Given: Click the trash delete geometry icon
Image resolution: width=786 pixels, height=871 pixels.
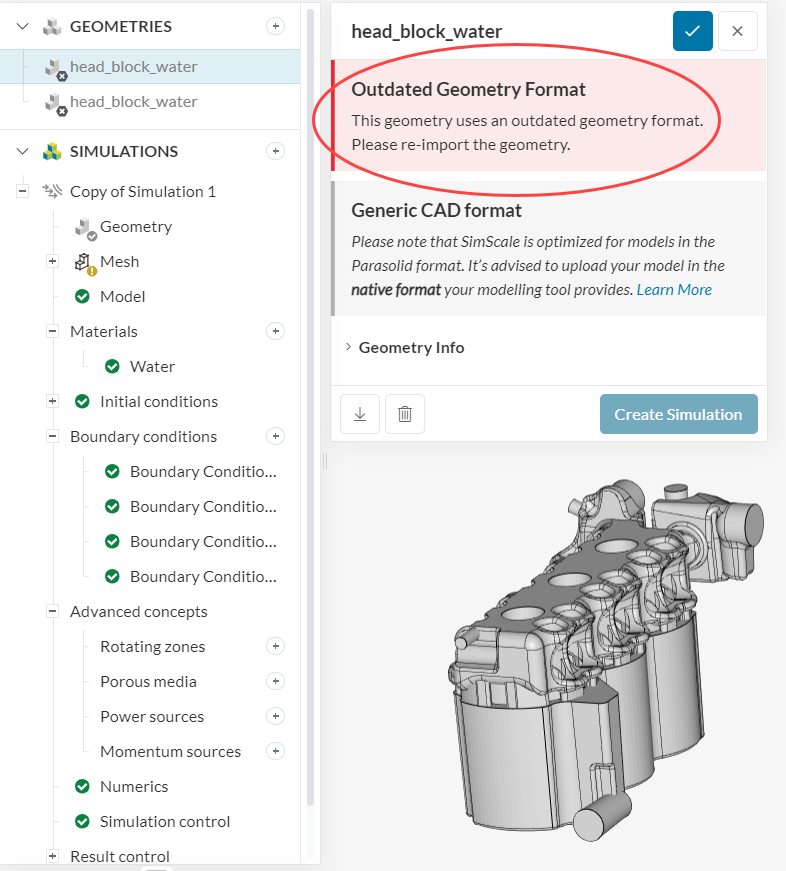Looking at the screenshot, I should coord(405,414).
